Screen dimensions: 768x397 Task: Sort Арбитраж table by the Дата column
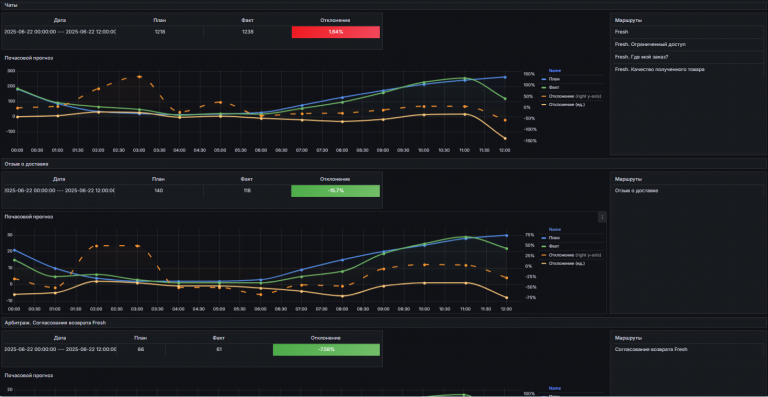[59, 338]
